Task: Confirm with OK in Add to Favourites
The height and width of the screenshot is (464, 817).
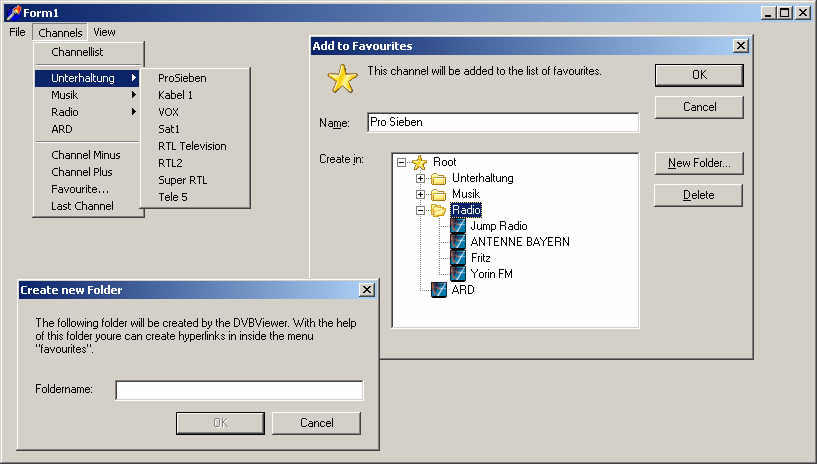Action: click(699, 75)
